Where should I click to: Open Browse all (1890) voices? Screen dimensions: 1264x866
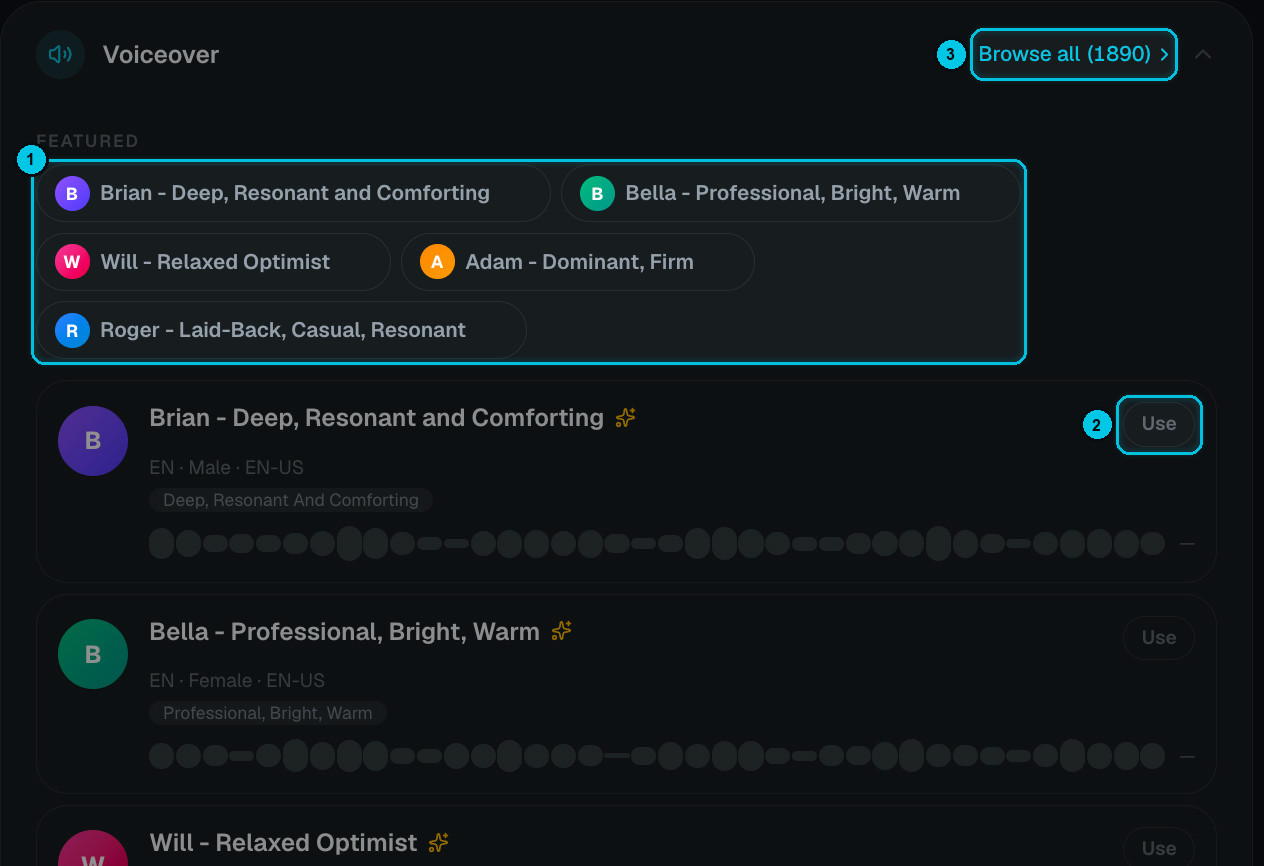click(x=1073, y=54)
